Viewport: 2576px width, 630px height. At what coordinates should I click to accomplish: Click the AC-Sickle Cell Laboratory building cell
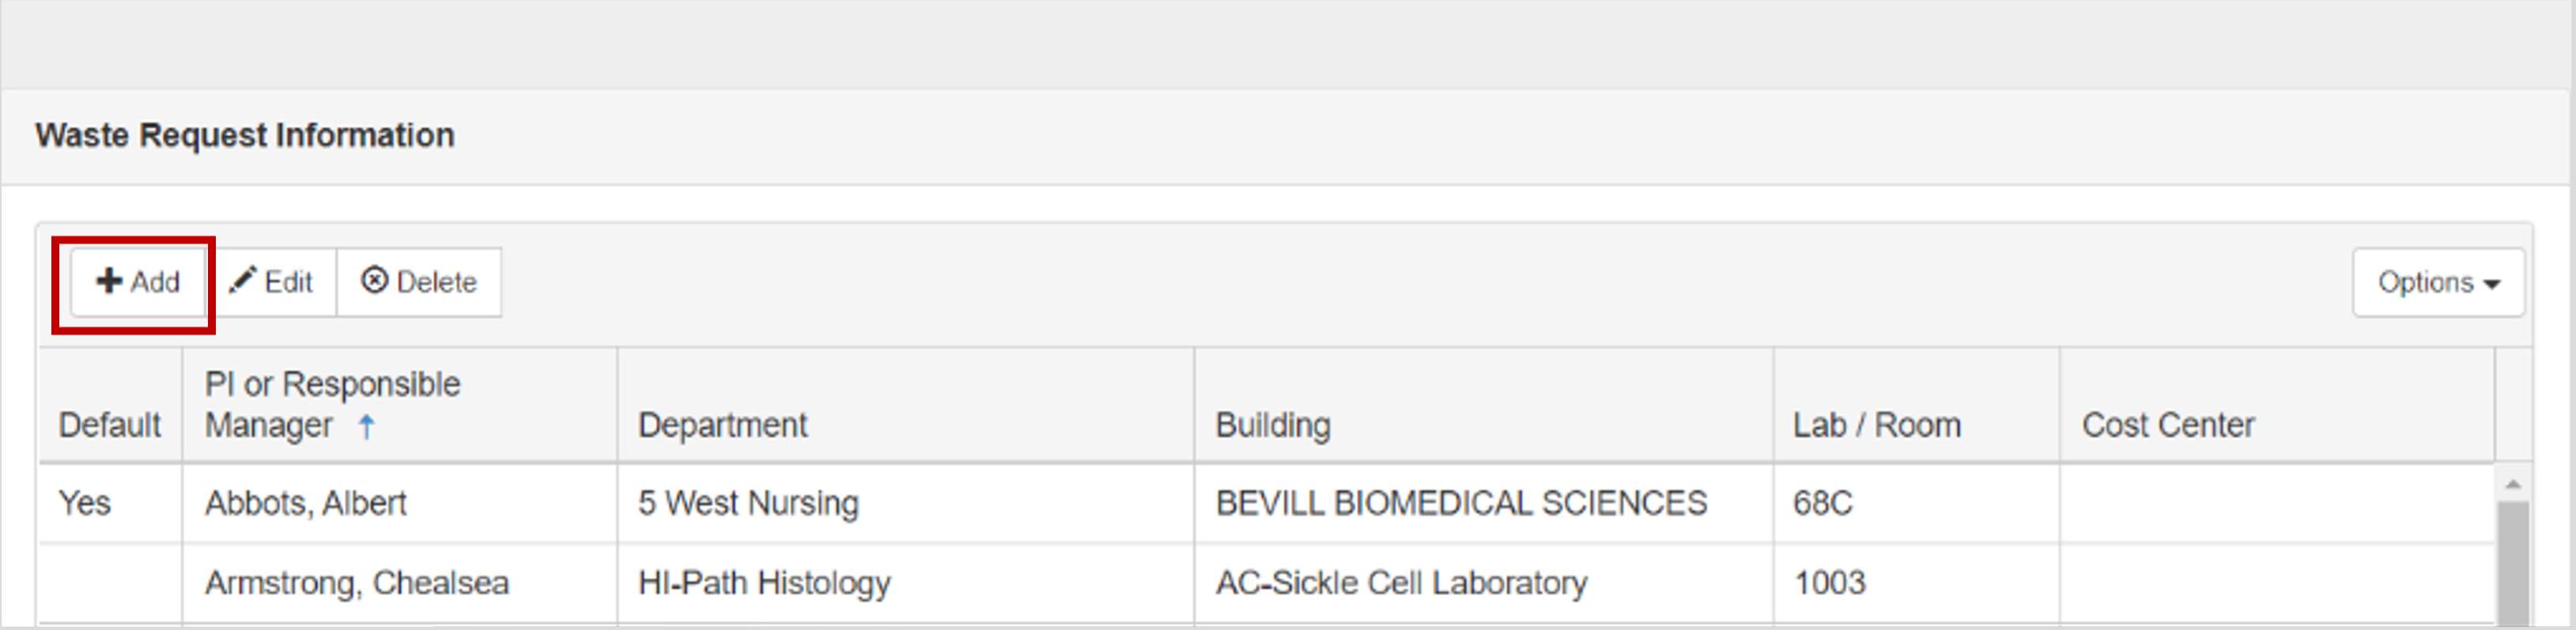click(x=1401, y=583)
